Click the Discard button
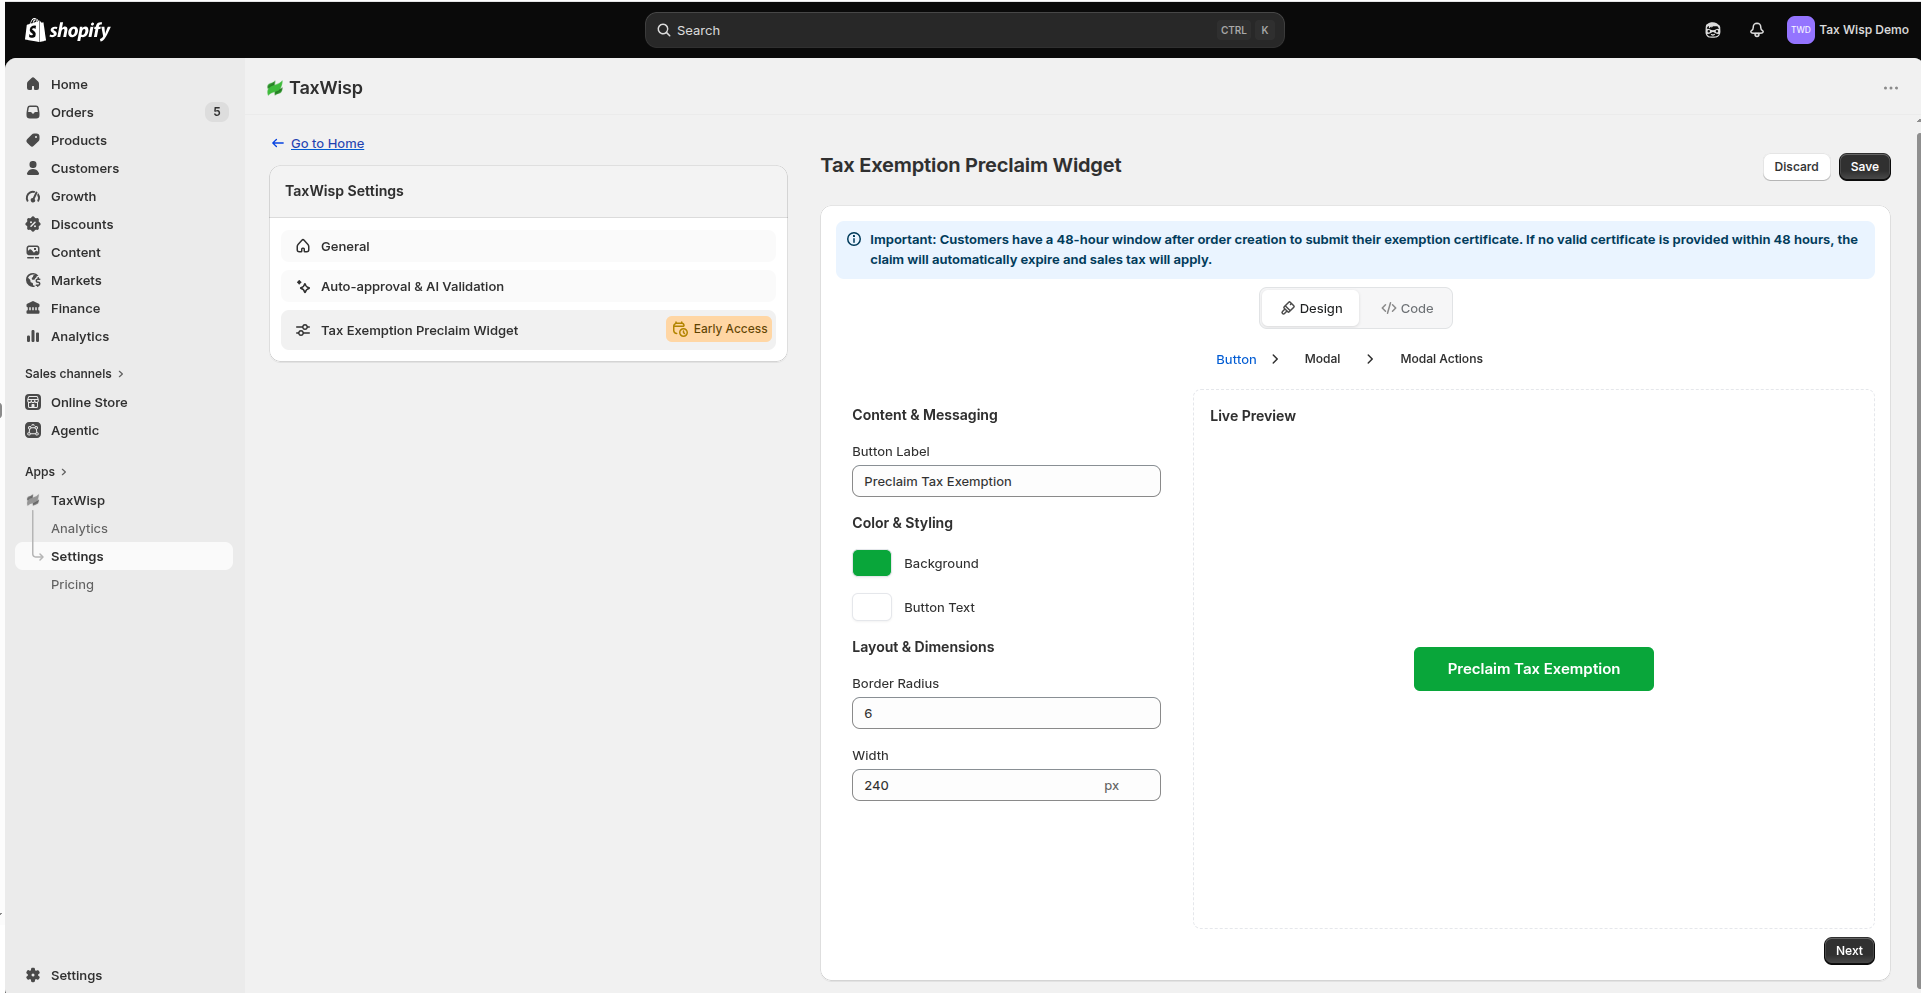Image resolution: width=1921 pixels, height=993 pixels. pyautogui.click(x=1796, y=167)
